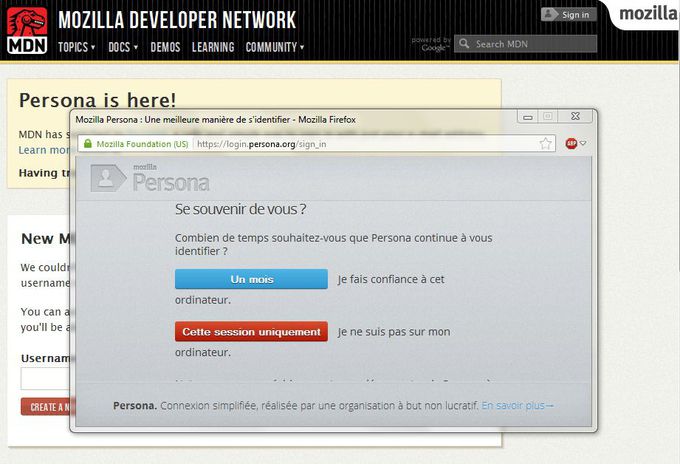
Task: Click the Persona is here! heading
Action: (x=98, y=100)
